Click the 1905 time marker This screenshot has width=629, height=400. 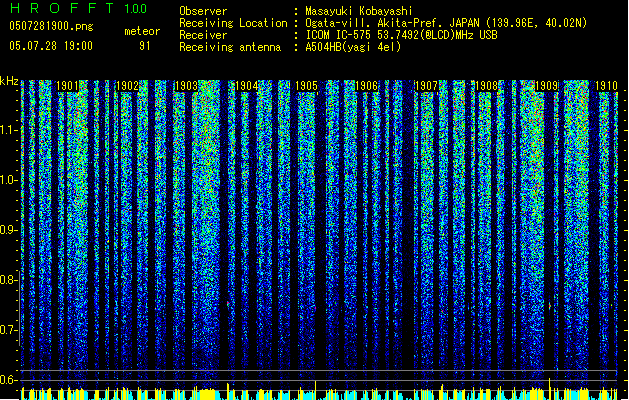pyautogui.click(x=306, y=86)
